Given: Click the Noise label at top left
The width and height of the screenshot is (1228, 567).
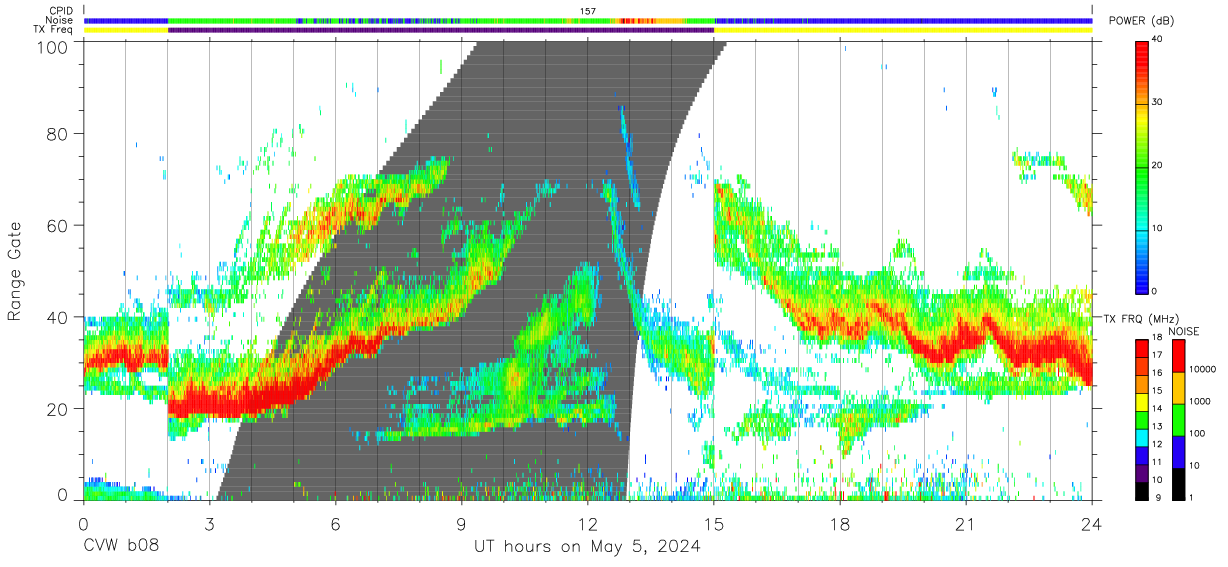Looking at the screenshot, I should pyautogui.click(x=61, y=20).
